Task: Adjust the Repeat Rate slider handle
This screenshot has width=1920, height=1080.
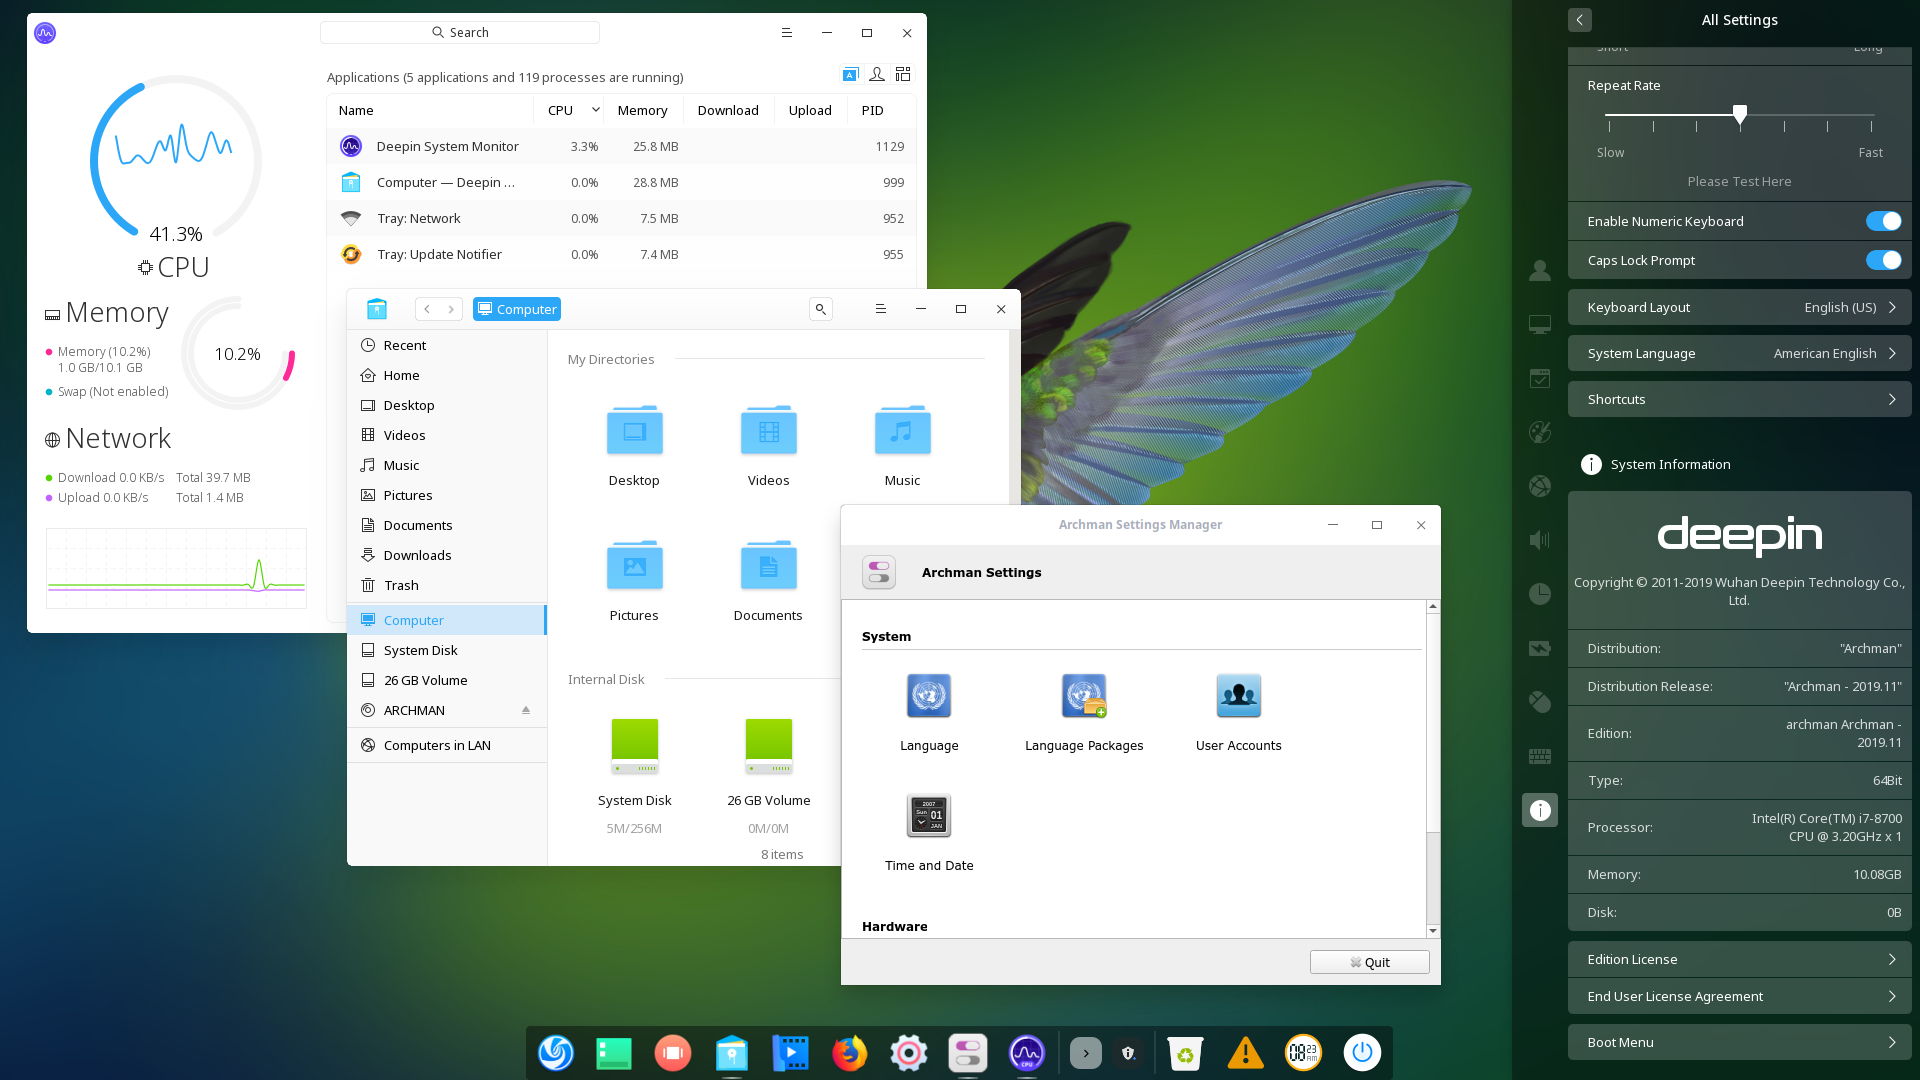Action: [x=1740, y=114]
